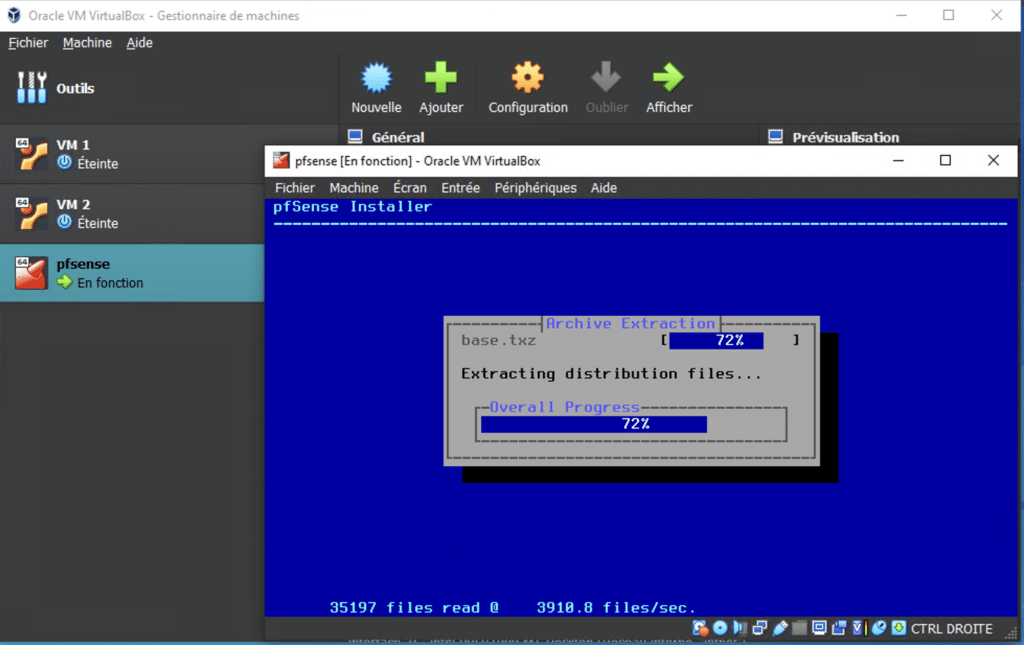Click the Nouvelle toolbar button
Screen dimensions: 1024x645
376,87
